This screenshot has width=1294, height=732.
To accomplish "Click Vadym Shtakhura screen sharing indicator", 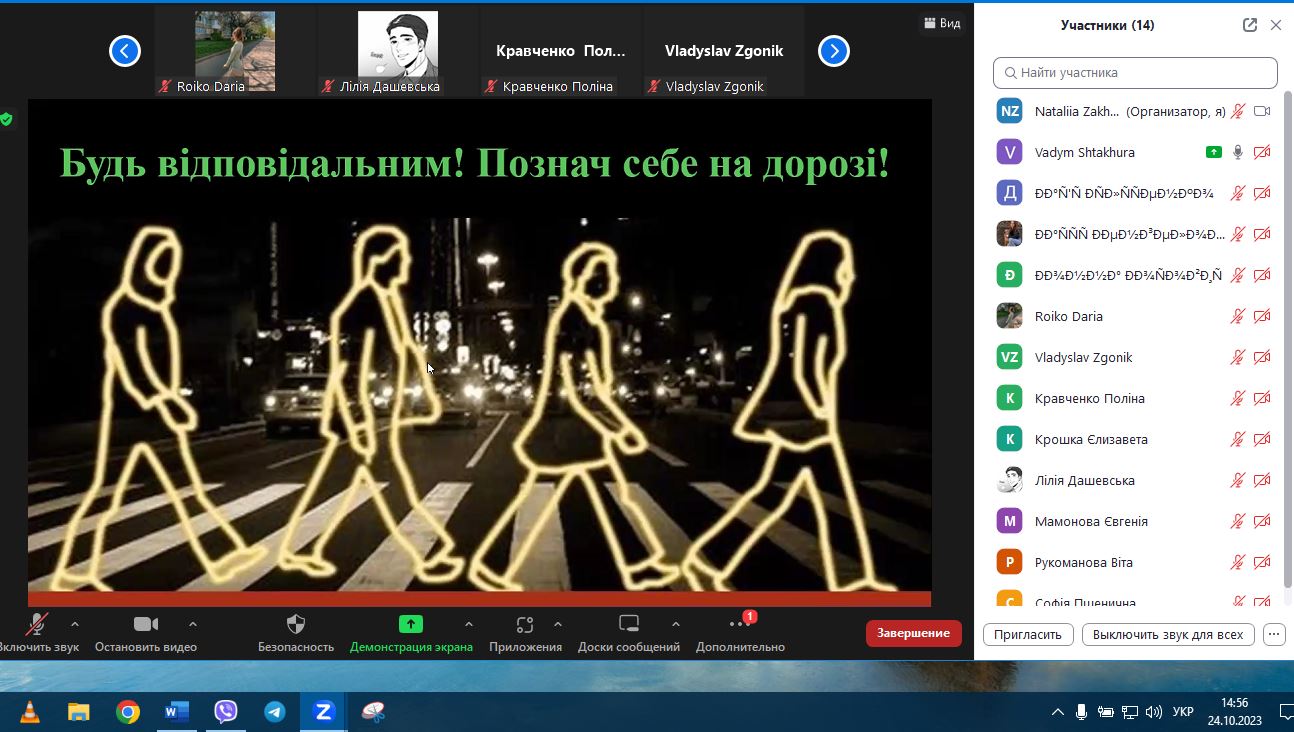I will pyautogui.click(x=1213, y=153).
